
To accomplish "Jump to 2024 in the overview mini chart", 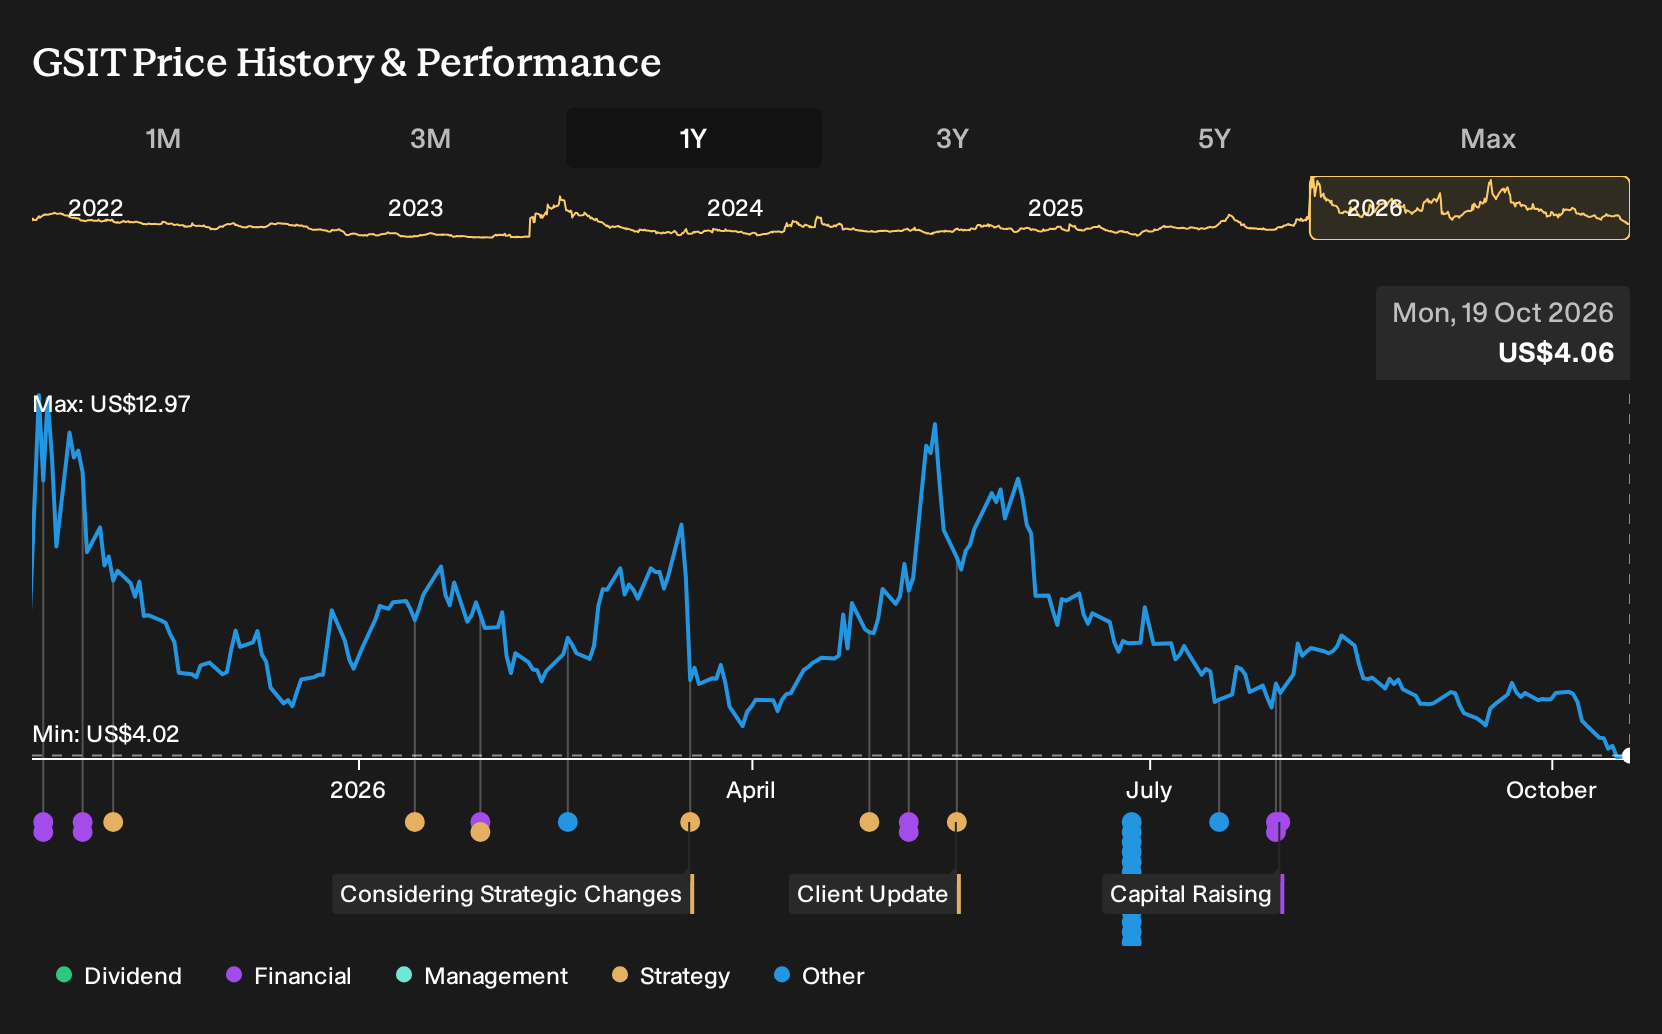I will coord(735,208).
